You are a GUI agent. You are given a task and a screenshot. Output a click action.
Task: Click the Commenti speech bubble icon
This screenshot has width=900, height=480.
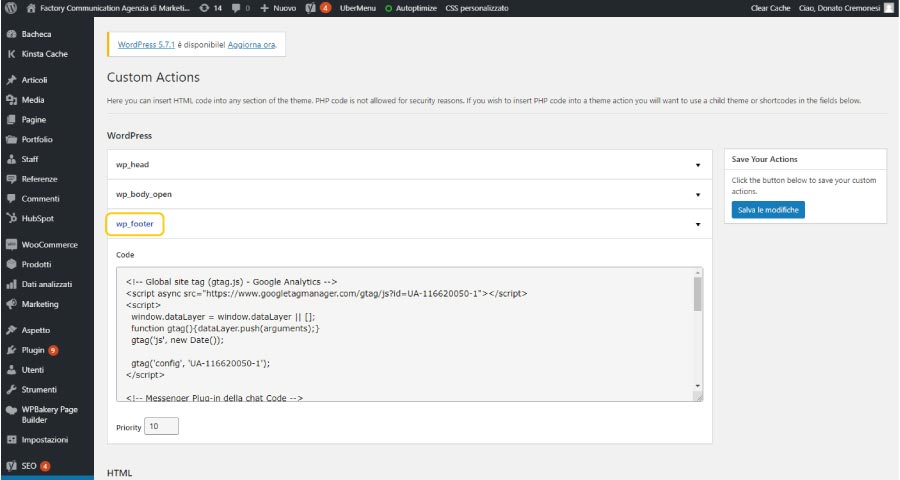11,199
